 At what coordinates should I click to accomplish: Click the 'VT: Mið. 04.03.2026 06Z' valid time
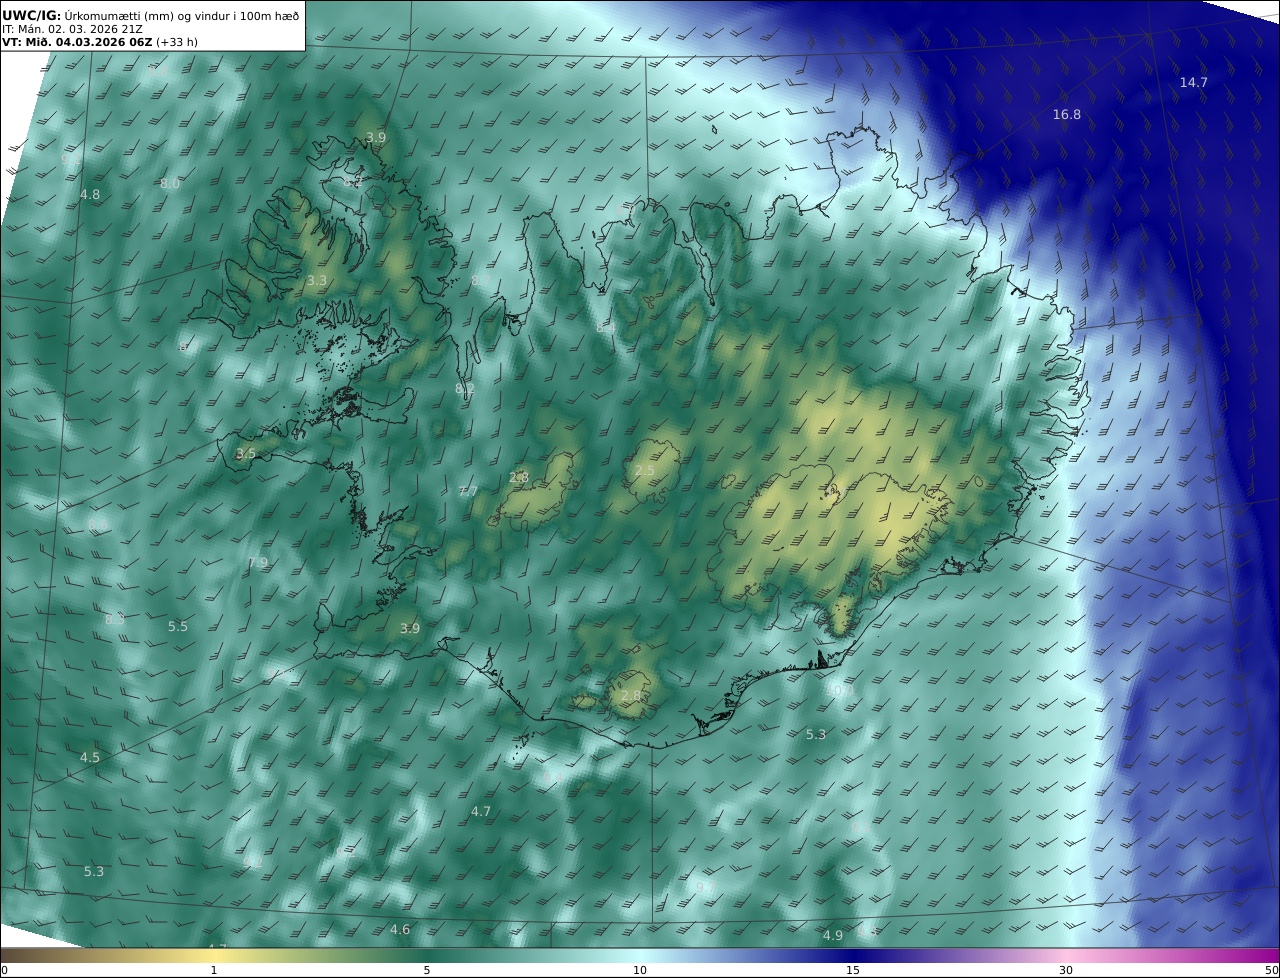point(77,42)
